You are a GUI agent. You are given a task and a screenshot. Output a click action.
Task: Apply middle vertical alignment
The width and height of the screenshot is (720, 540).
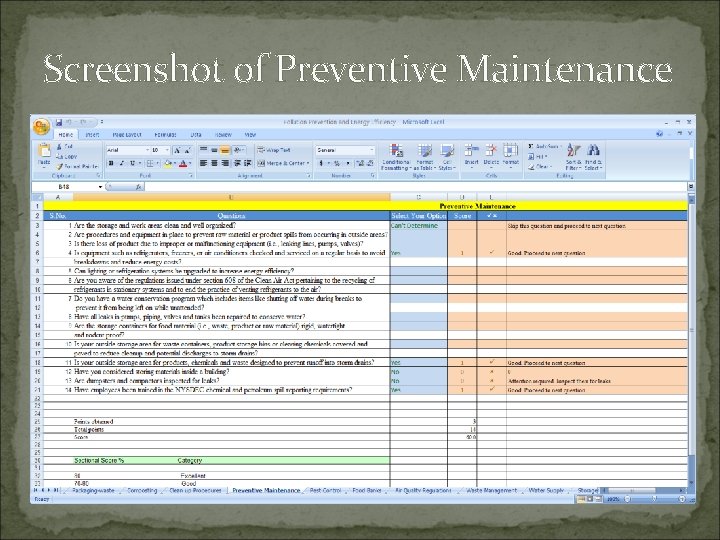click(214, 150)
